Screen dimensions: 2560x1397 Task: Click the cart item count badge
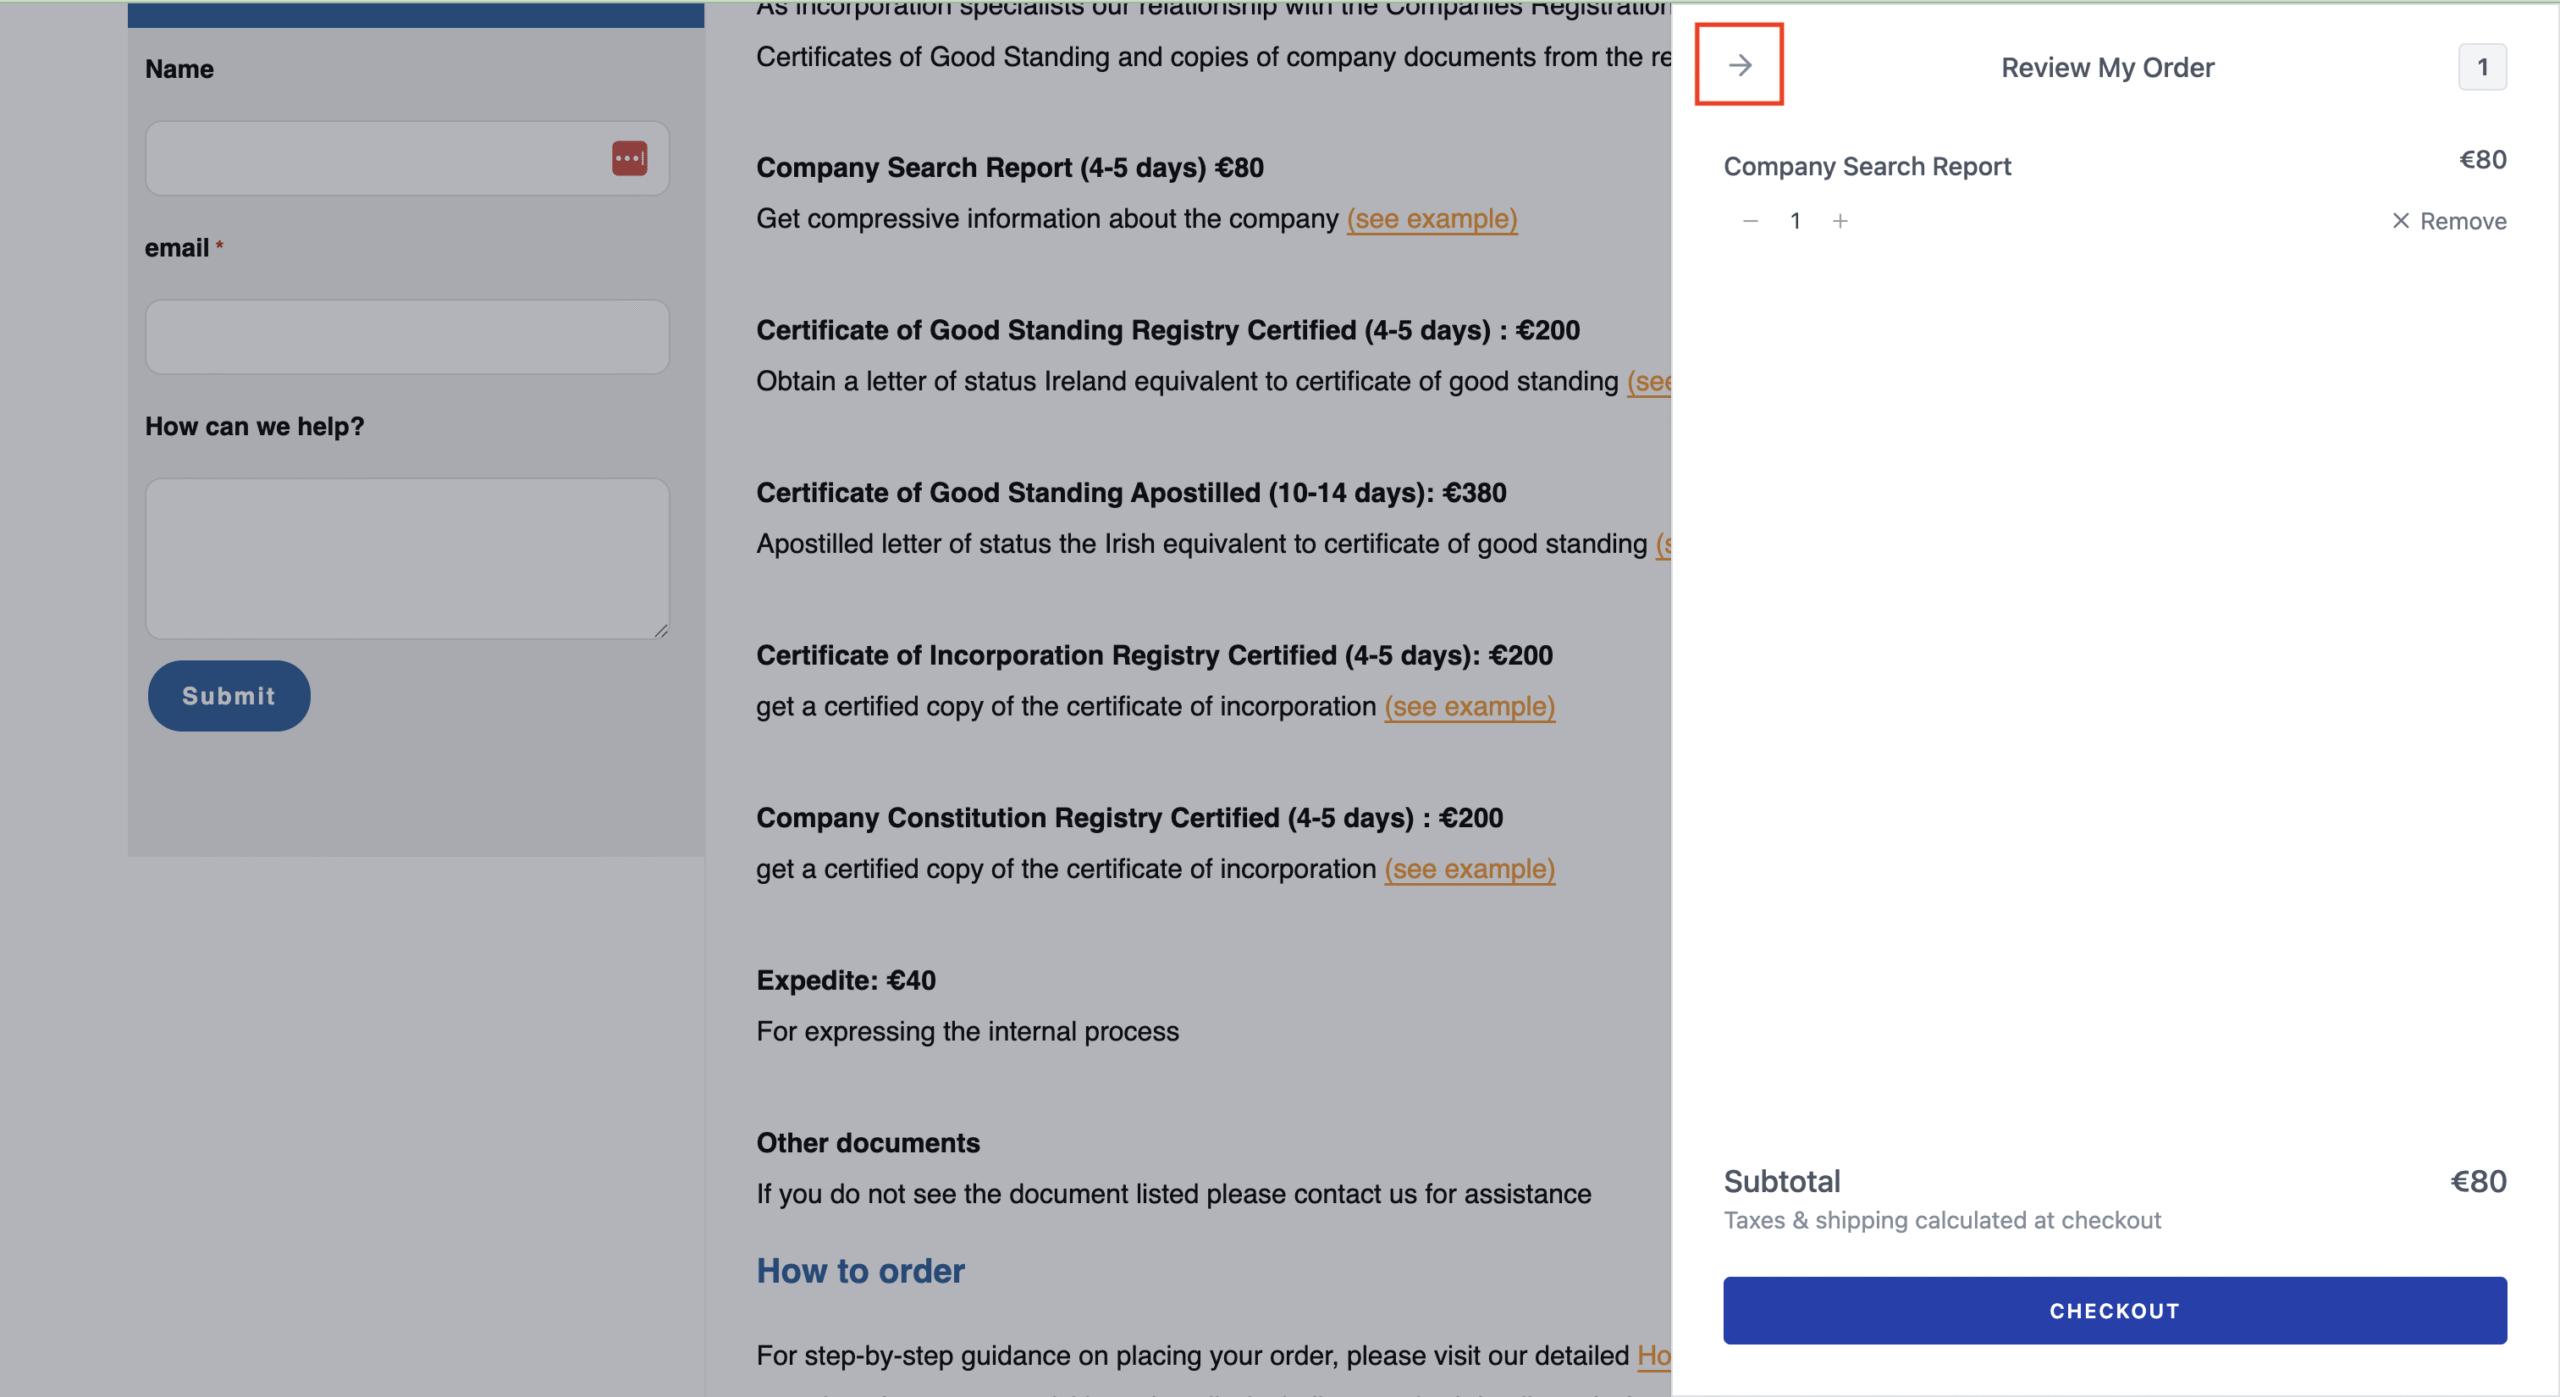click(x=2482, y=67)
